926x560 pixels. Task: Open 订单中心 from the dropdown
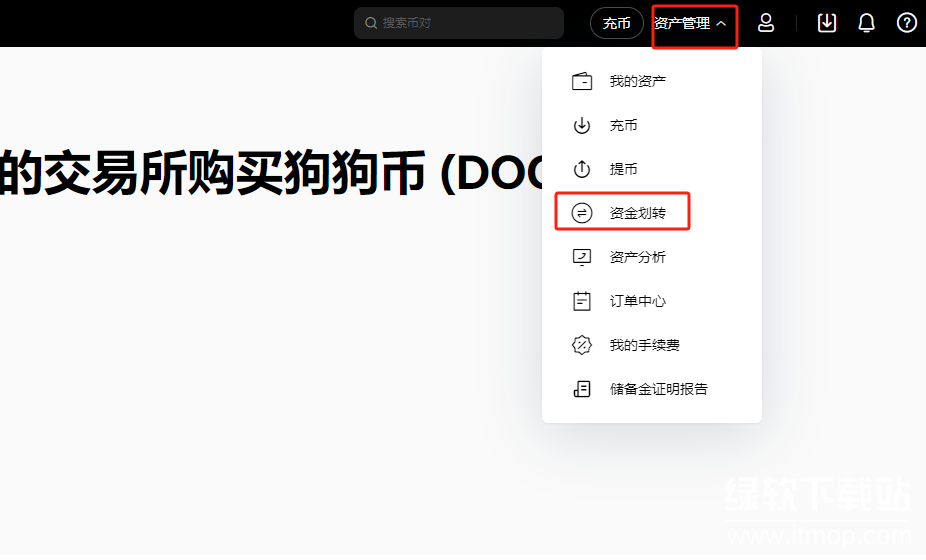637,301
